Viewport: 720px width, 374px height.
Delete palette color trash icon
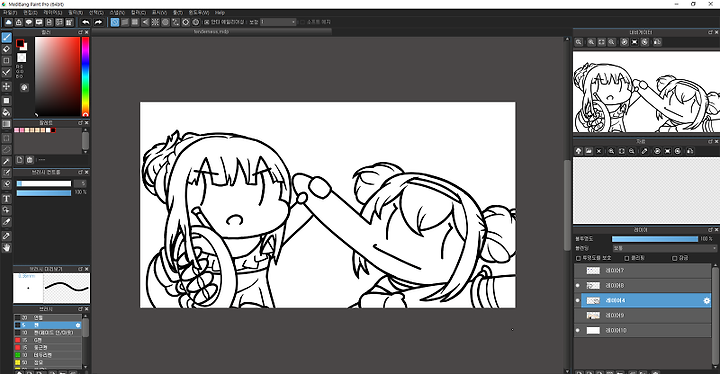click(30, 160)
